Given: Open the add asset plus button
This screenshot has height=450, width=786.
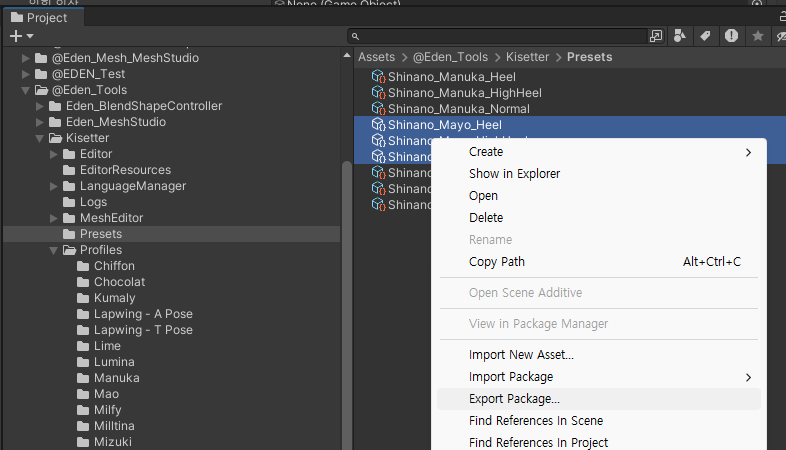Looking at the screenshot, I should point(16,36).
